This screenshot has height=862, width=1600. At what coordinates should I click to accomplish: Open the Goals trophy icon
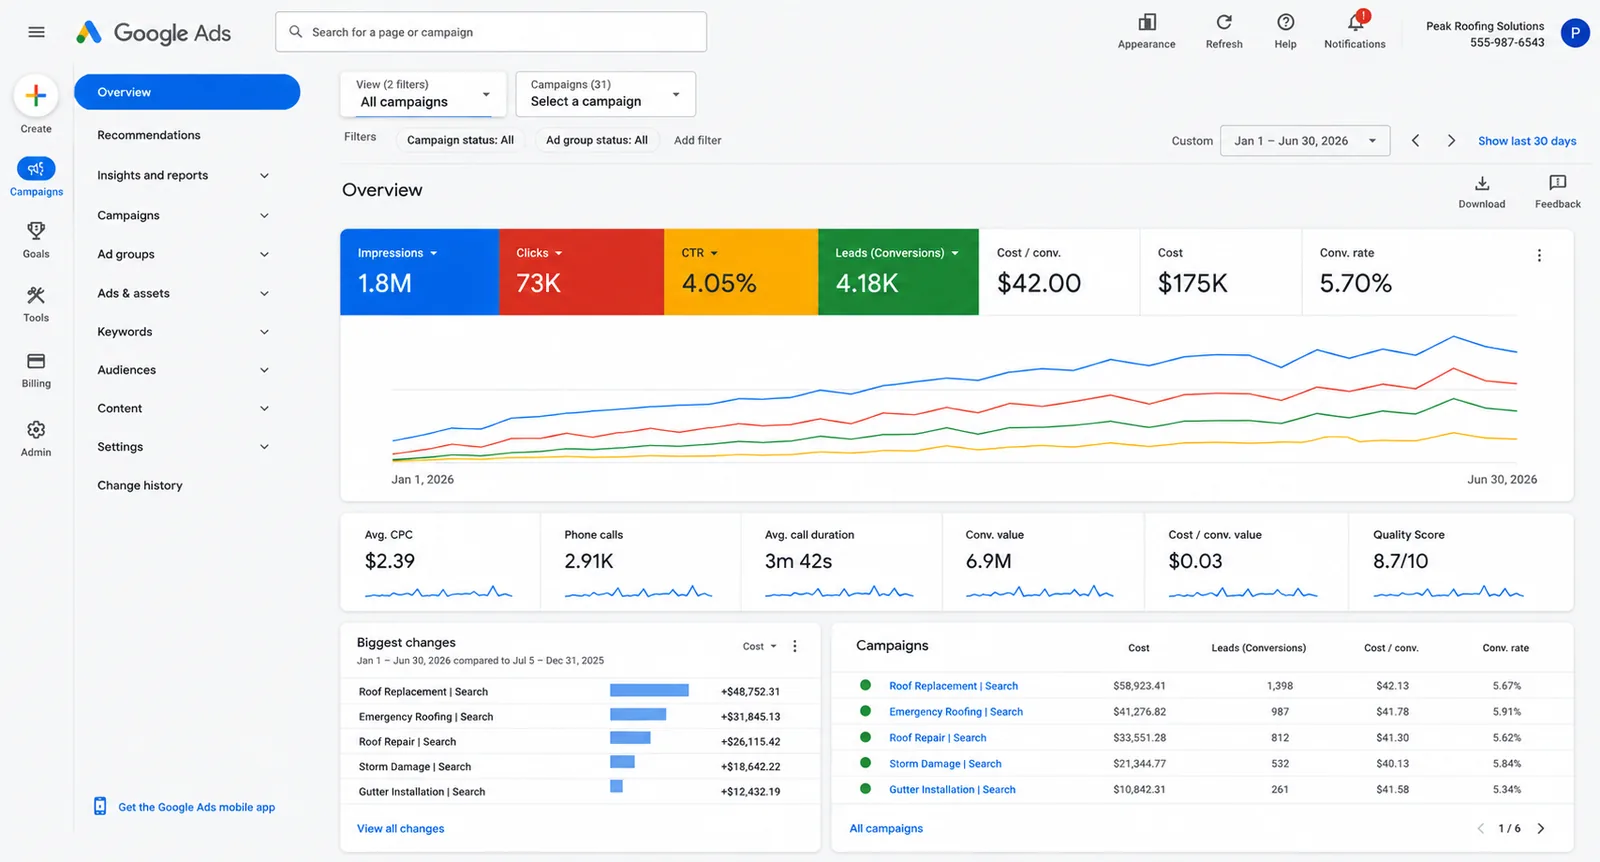pos(36,231)
